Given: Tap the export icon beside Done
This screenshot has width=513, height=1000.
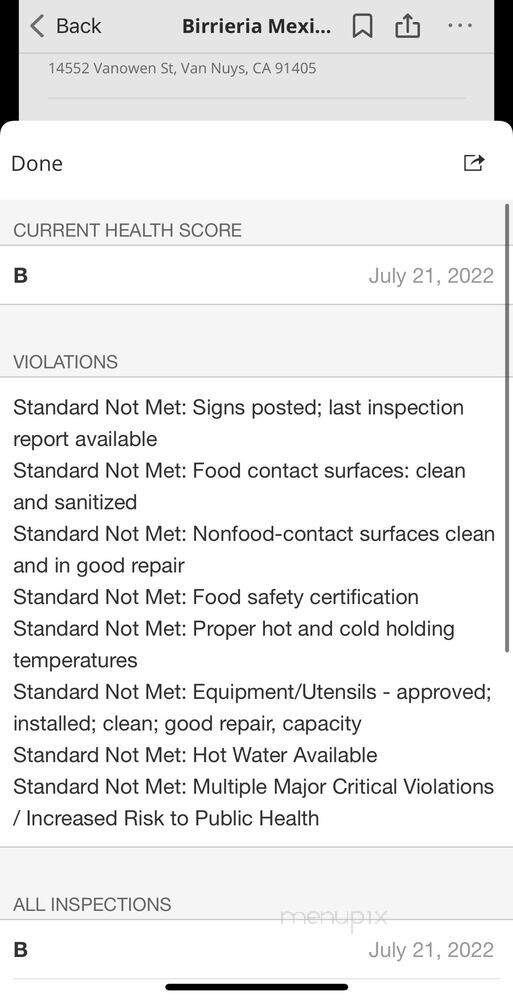Looking at the screenshot, I should coord(473,163).
